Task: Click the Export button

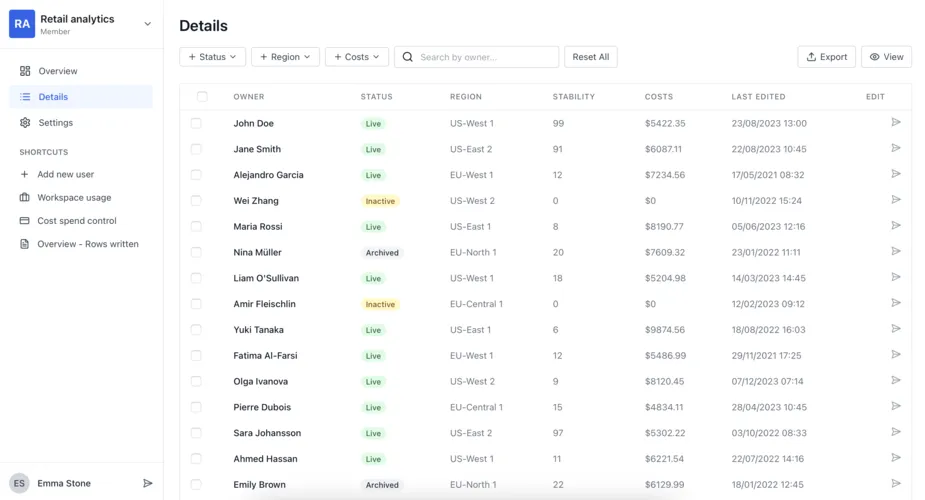Action: tap(826, 57)
